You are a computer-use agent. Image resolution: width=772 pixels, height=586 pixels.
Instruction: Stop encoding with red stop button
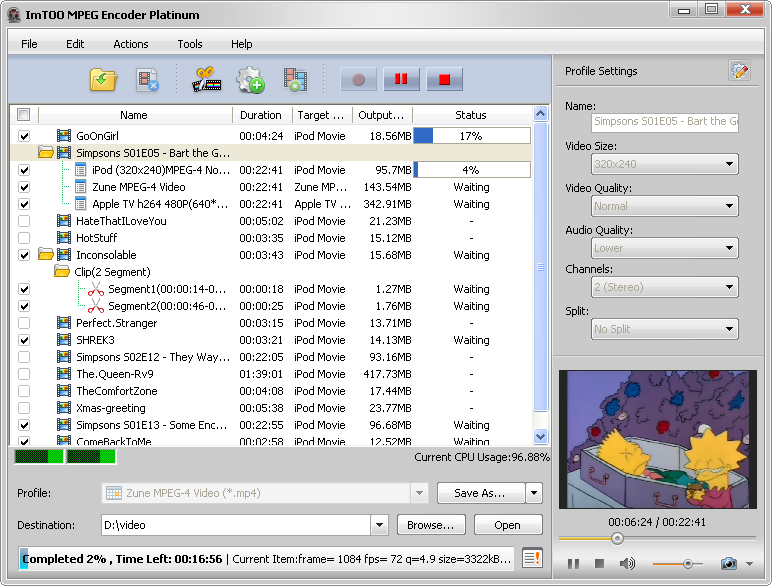pos(444,79)
